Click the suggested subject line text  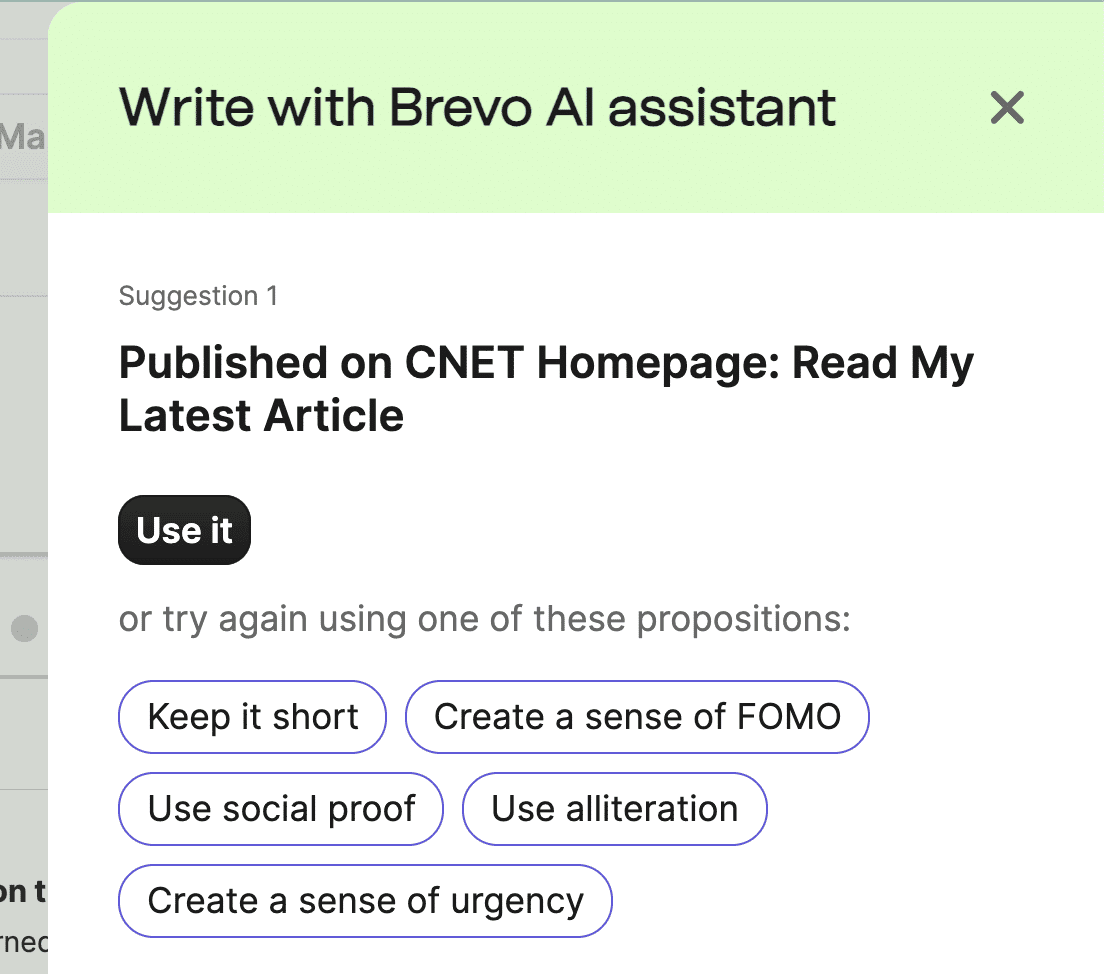pyautogui.click(x=546, y=389)
